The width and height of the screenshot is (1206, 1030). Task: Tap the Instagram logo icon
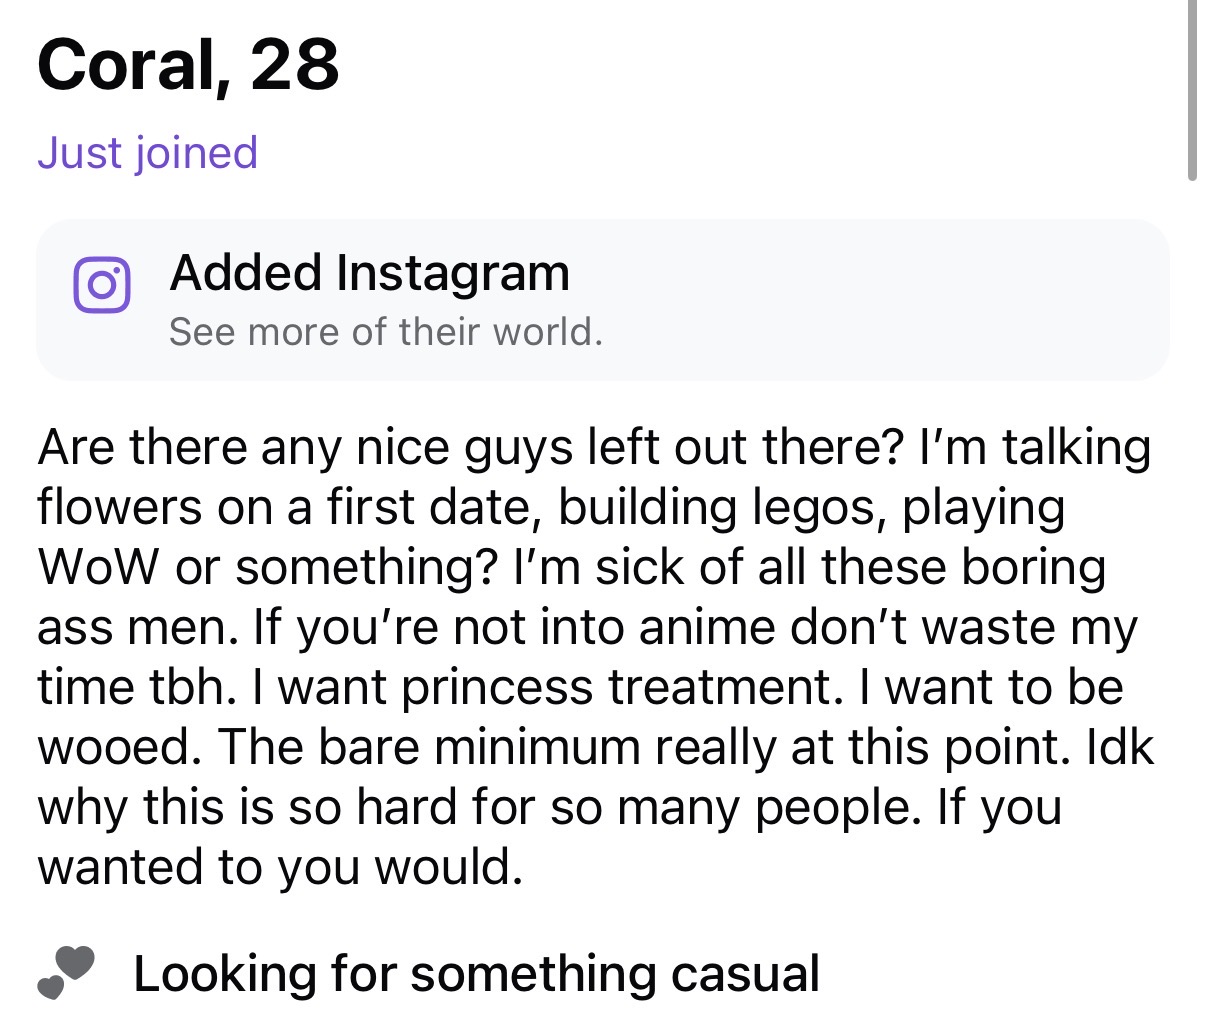pyautogui.click(x=101, y=286)
